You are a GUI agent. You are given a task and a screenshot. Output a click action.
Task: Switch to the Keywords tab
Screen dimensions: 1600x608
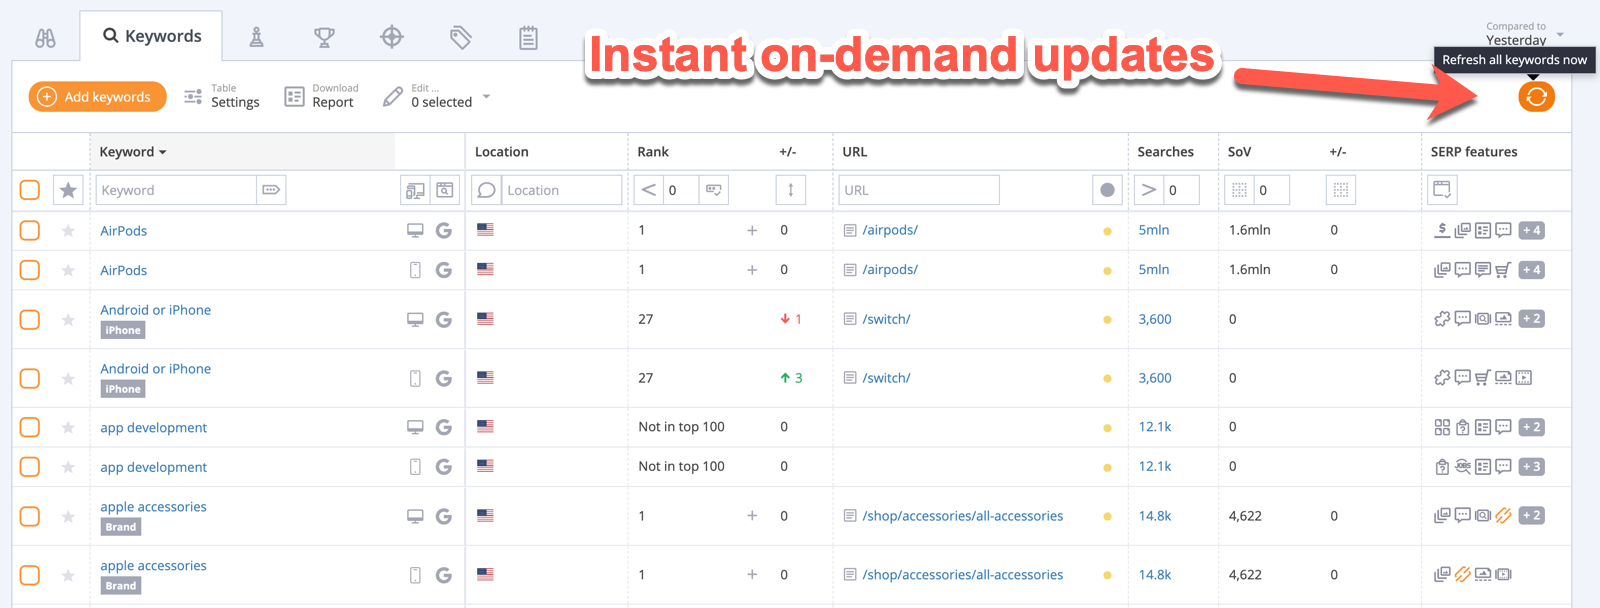pos(152,36)
